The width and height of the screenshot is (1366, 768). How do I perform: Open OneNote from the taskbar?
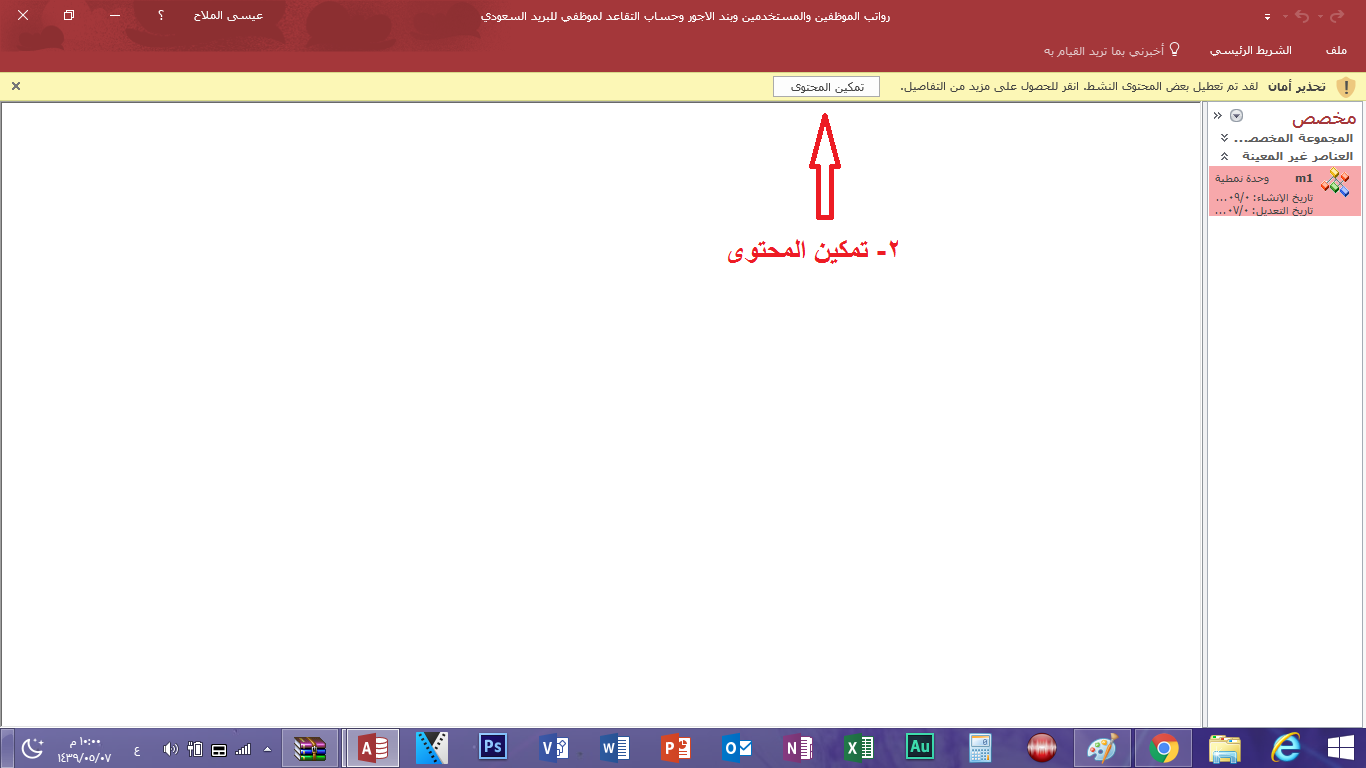click(798, 747)
